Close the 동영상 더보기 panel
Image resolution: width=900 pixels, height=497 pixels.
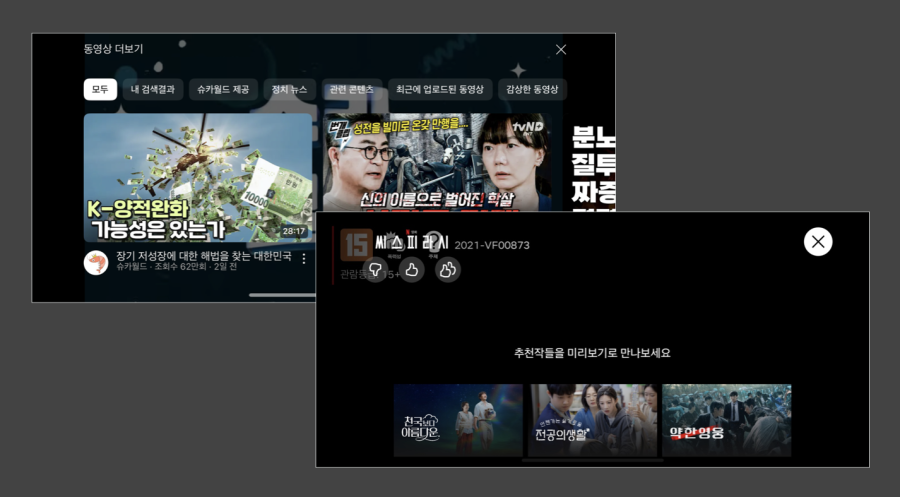[561, 49]
